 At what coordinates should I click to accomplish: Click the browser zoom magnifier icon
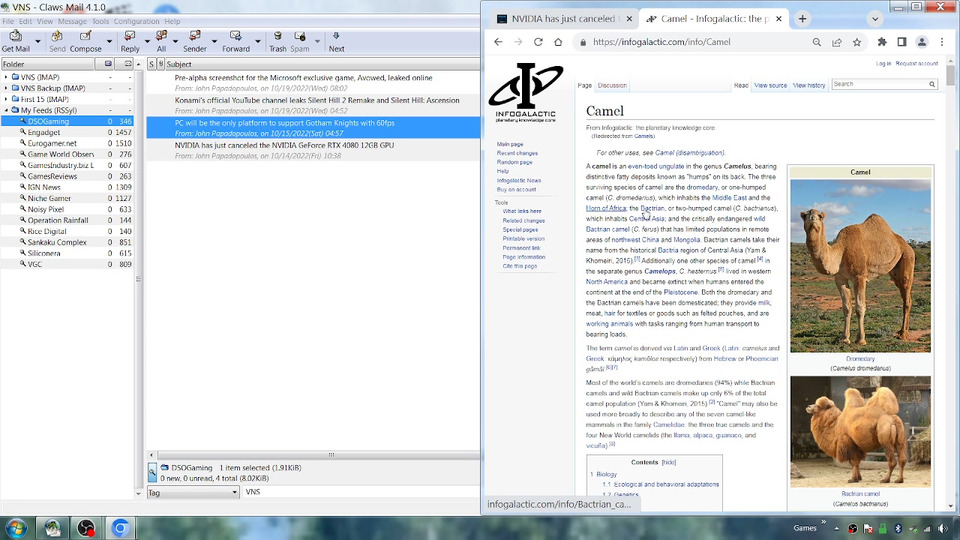817,42
